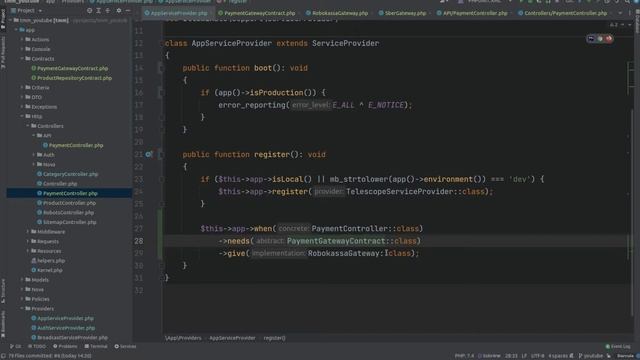Select opened file in Project panel

point(89,11)
